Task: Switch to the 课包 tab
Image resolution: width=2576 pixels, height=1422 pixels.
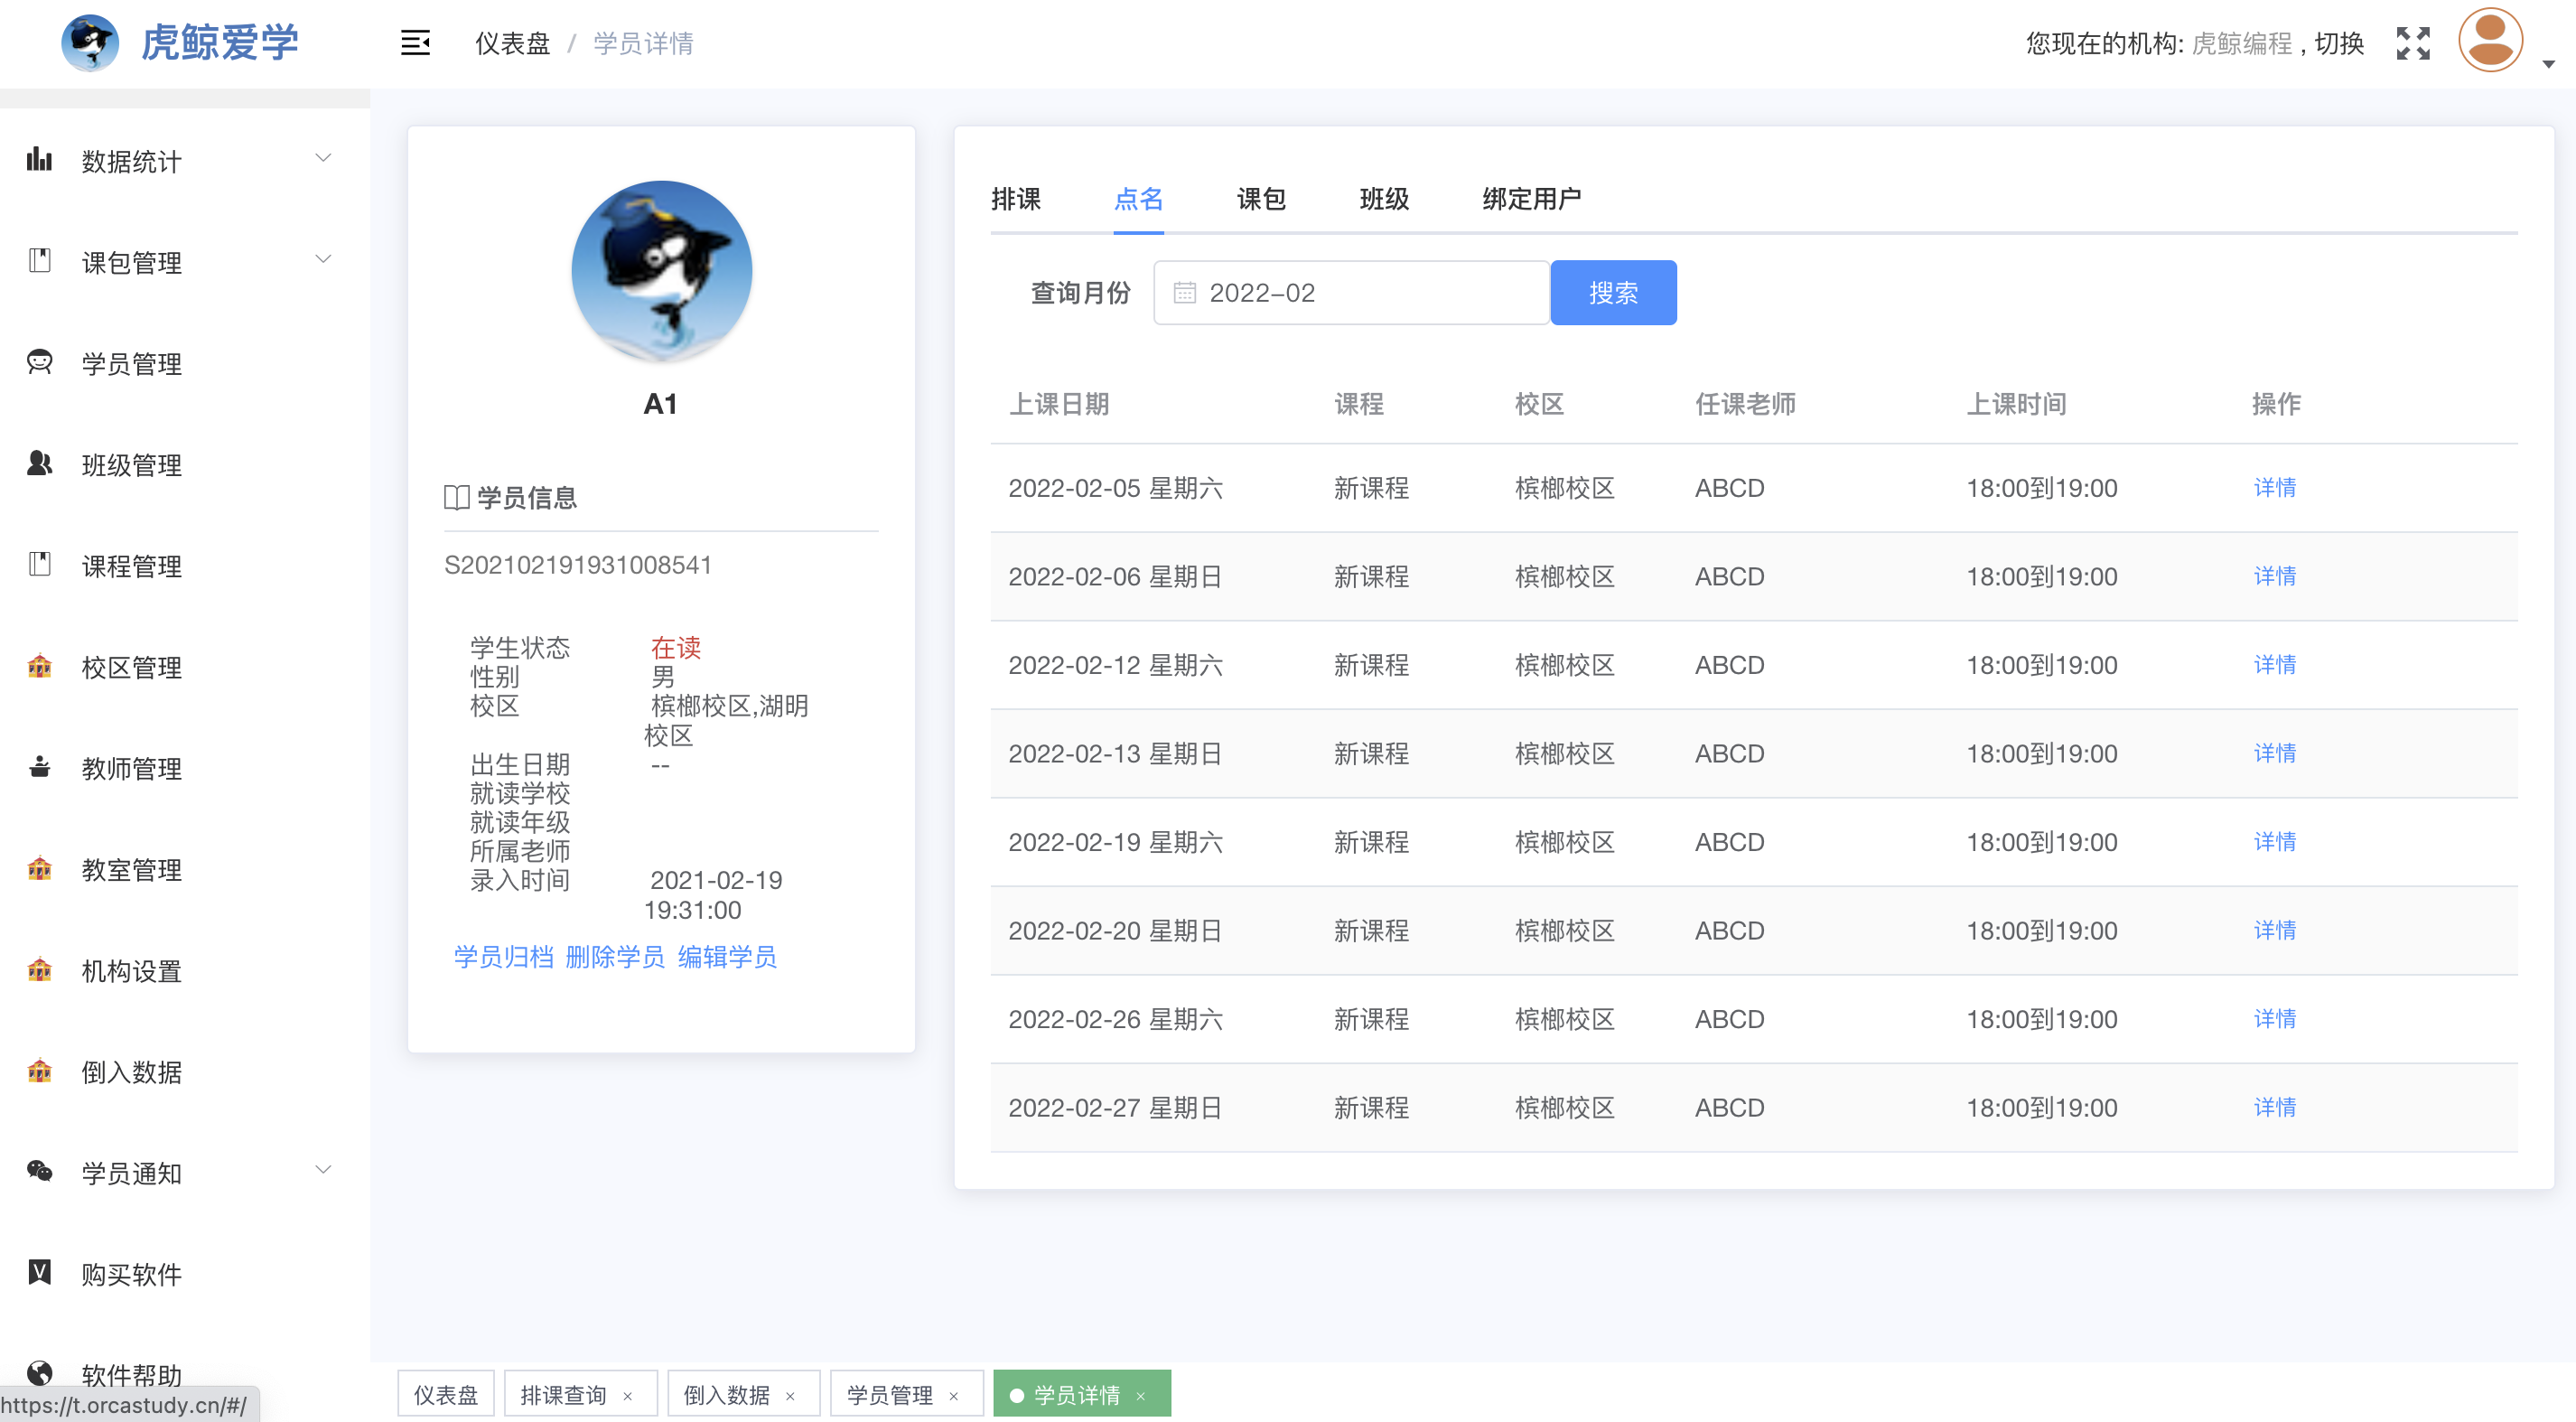Action: click(x=1261, y=199)
